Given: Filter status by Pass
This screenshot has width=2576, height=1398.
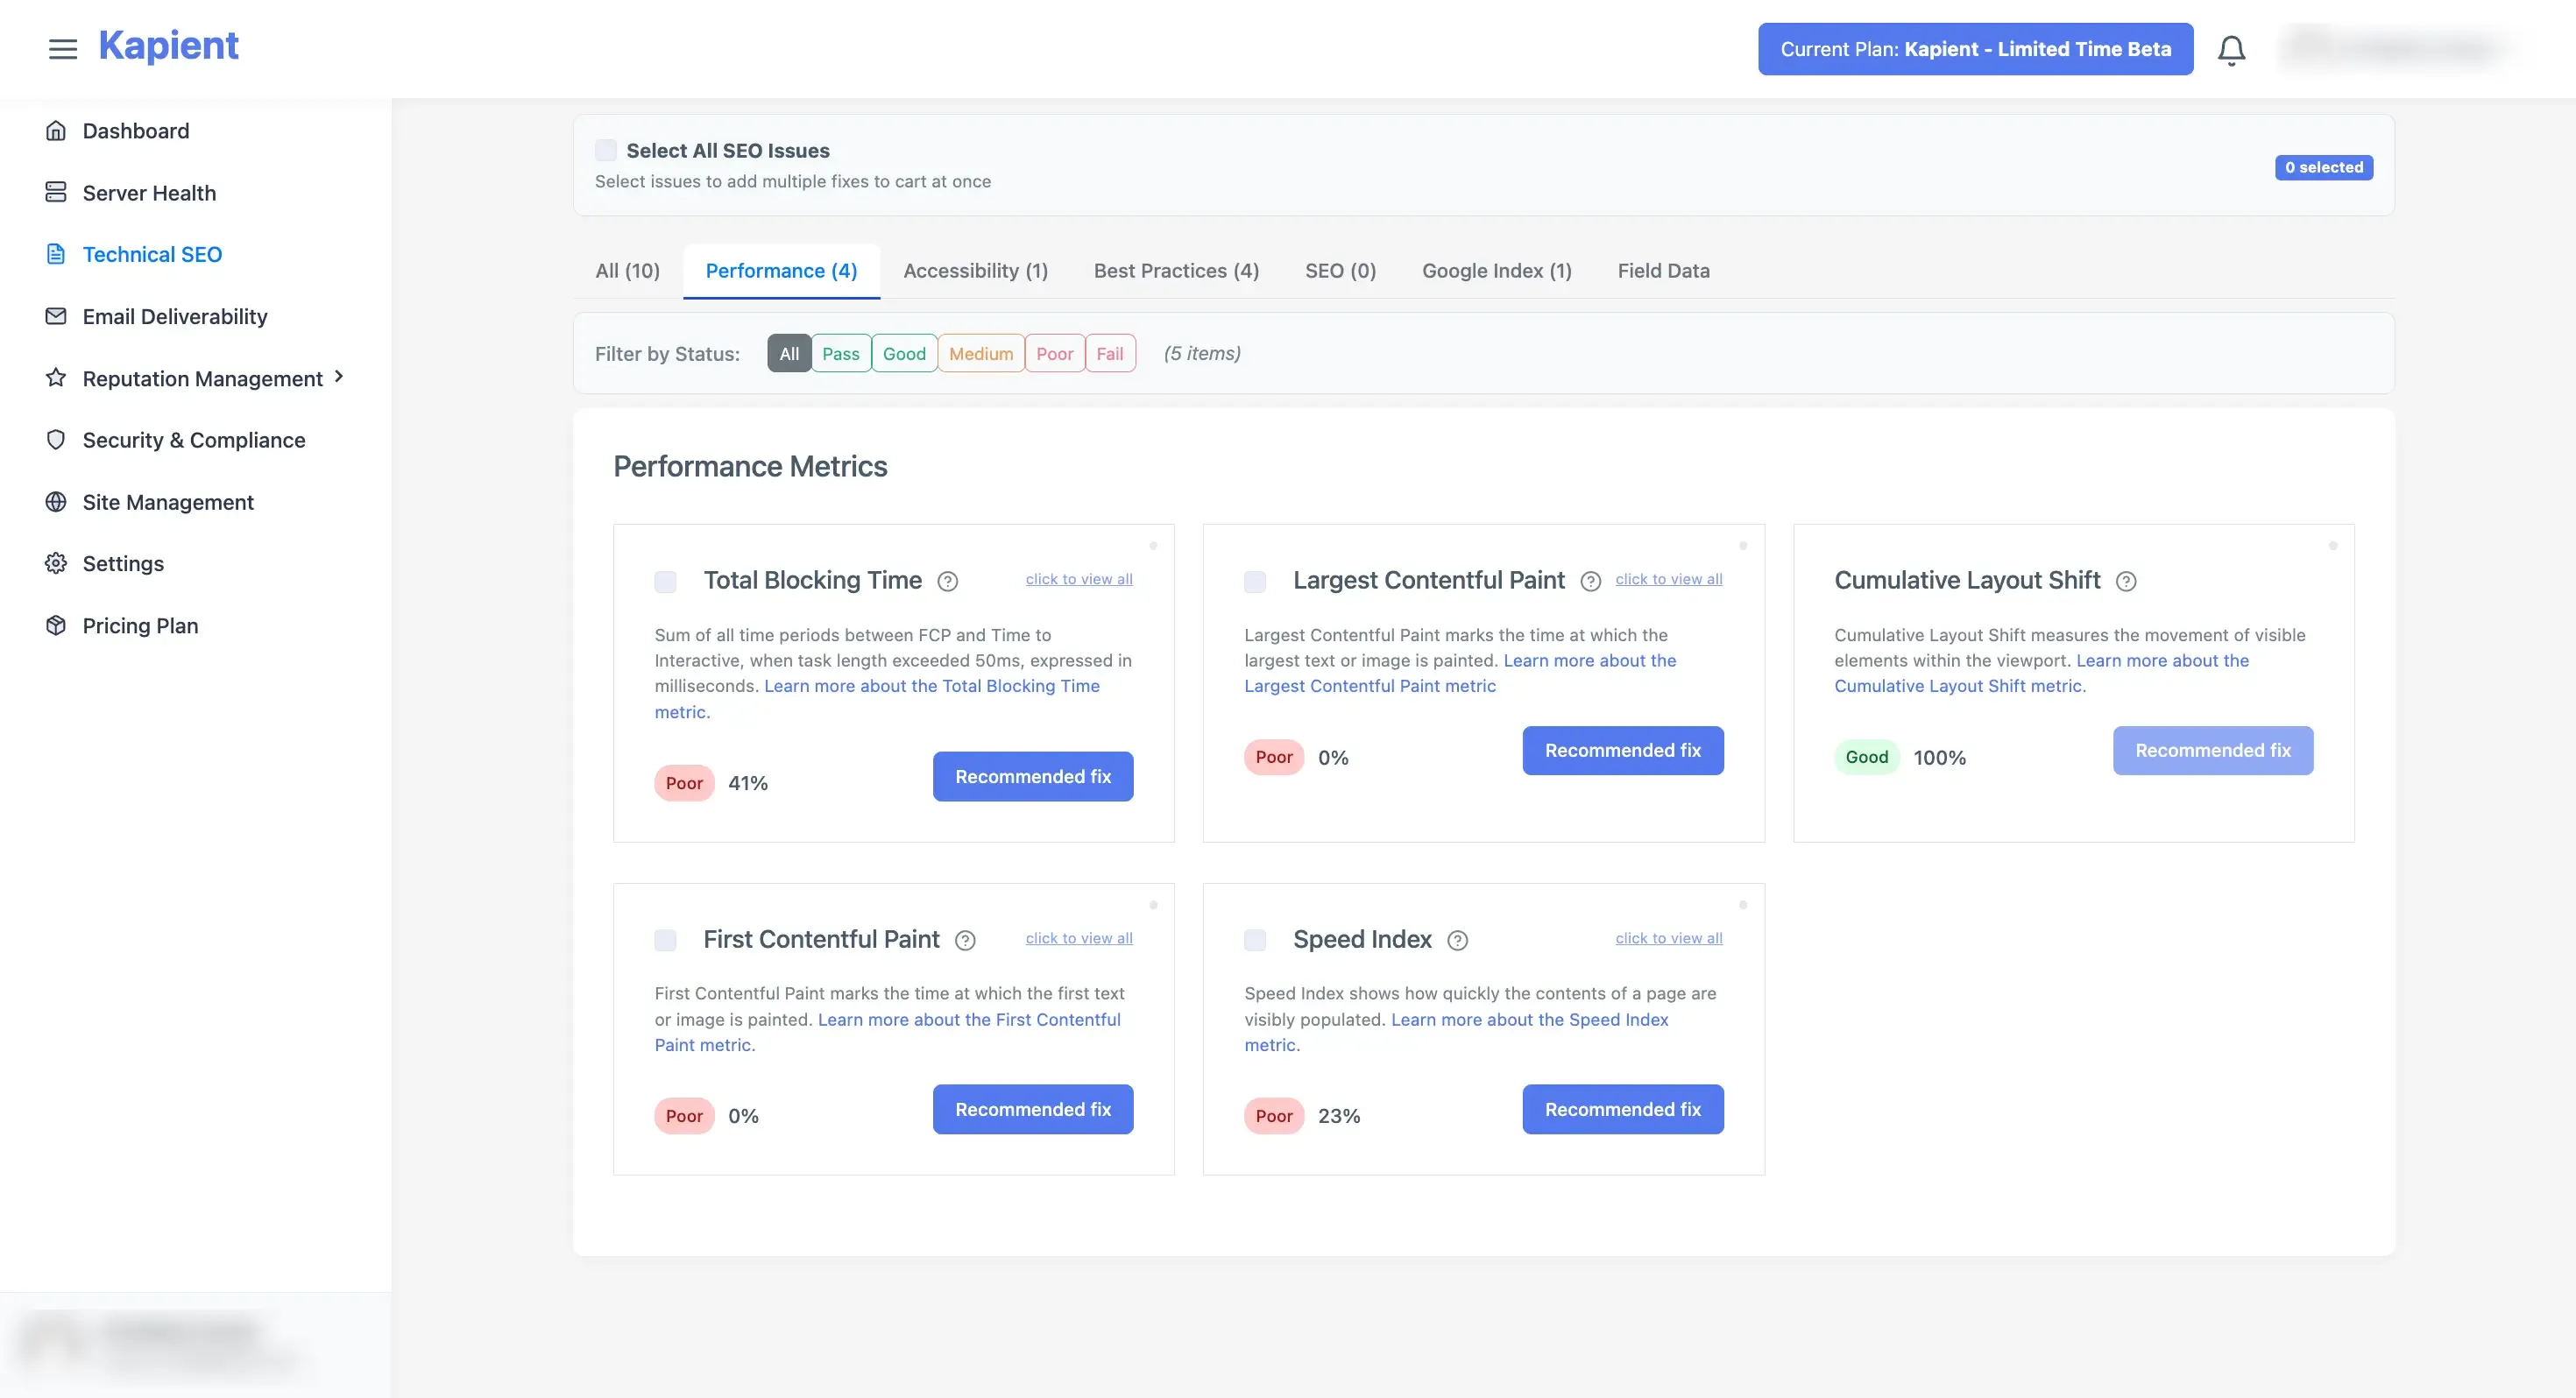Looking at the screenshot, I should 840,354.
